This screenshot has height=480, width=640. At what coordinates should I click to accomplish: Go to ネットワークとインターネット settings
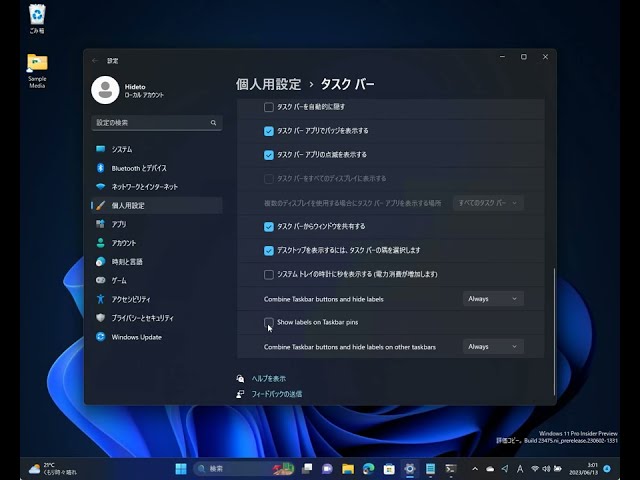tap(144, 187)
